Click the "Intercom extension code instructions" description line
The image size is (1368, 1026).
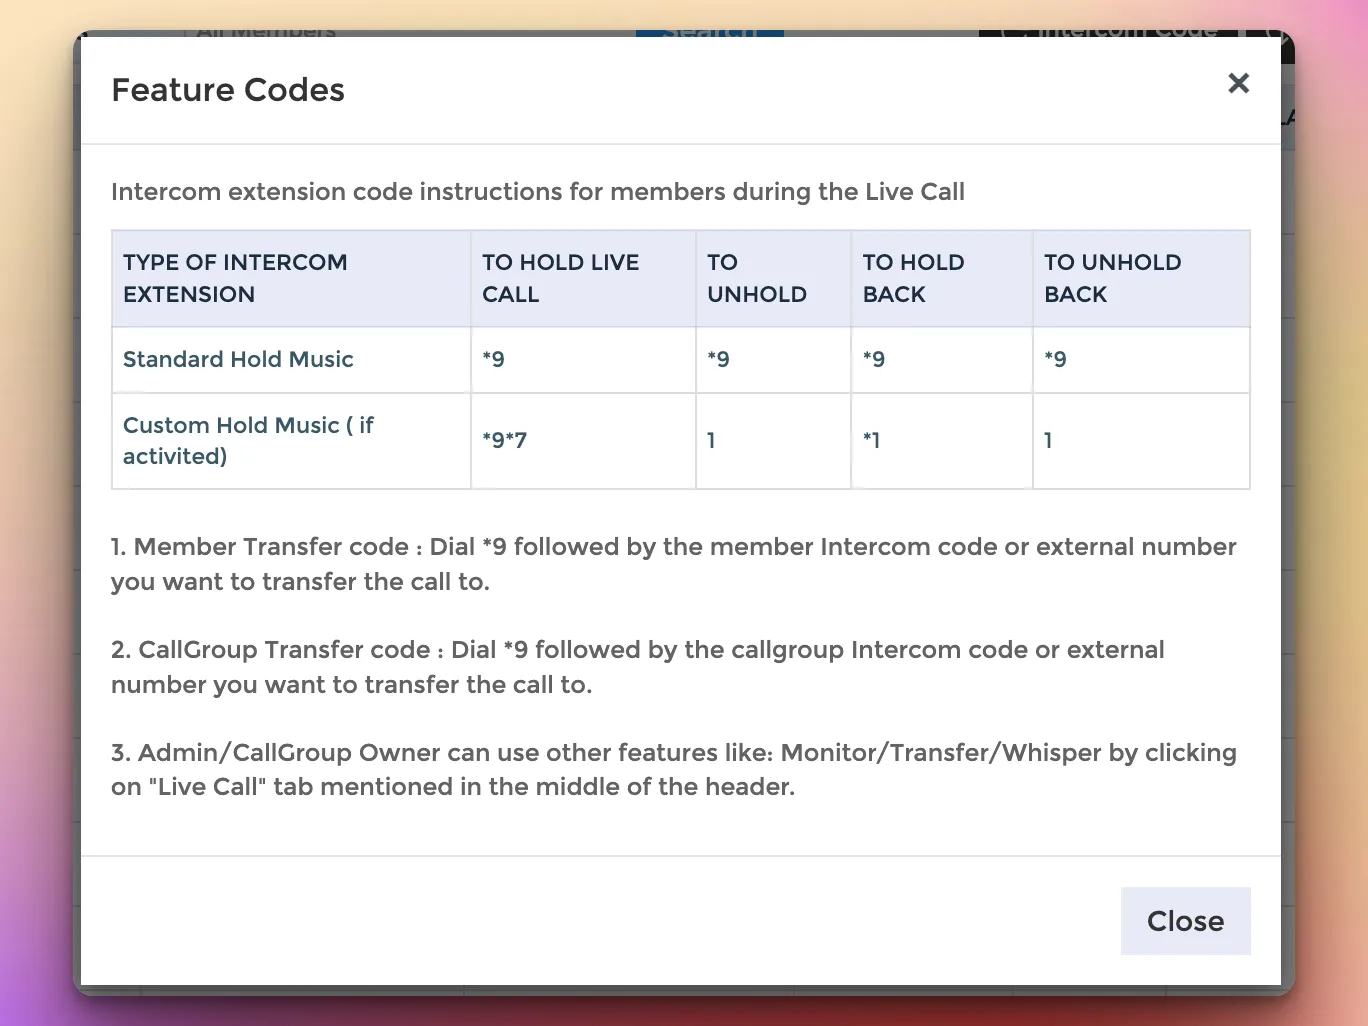tap(538, 192)
